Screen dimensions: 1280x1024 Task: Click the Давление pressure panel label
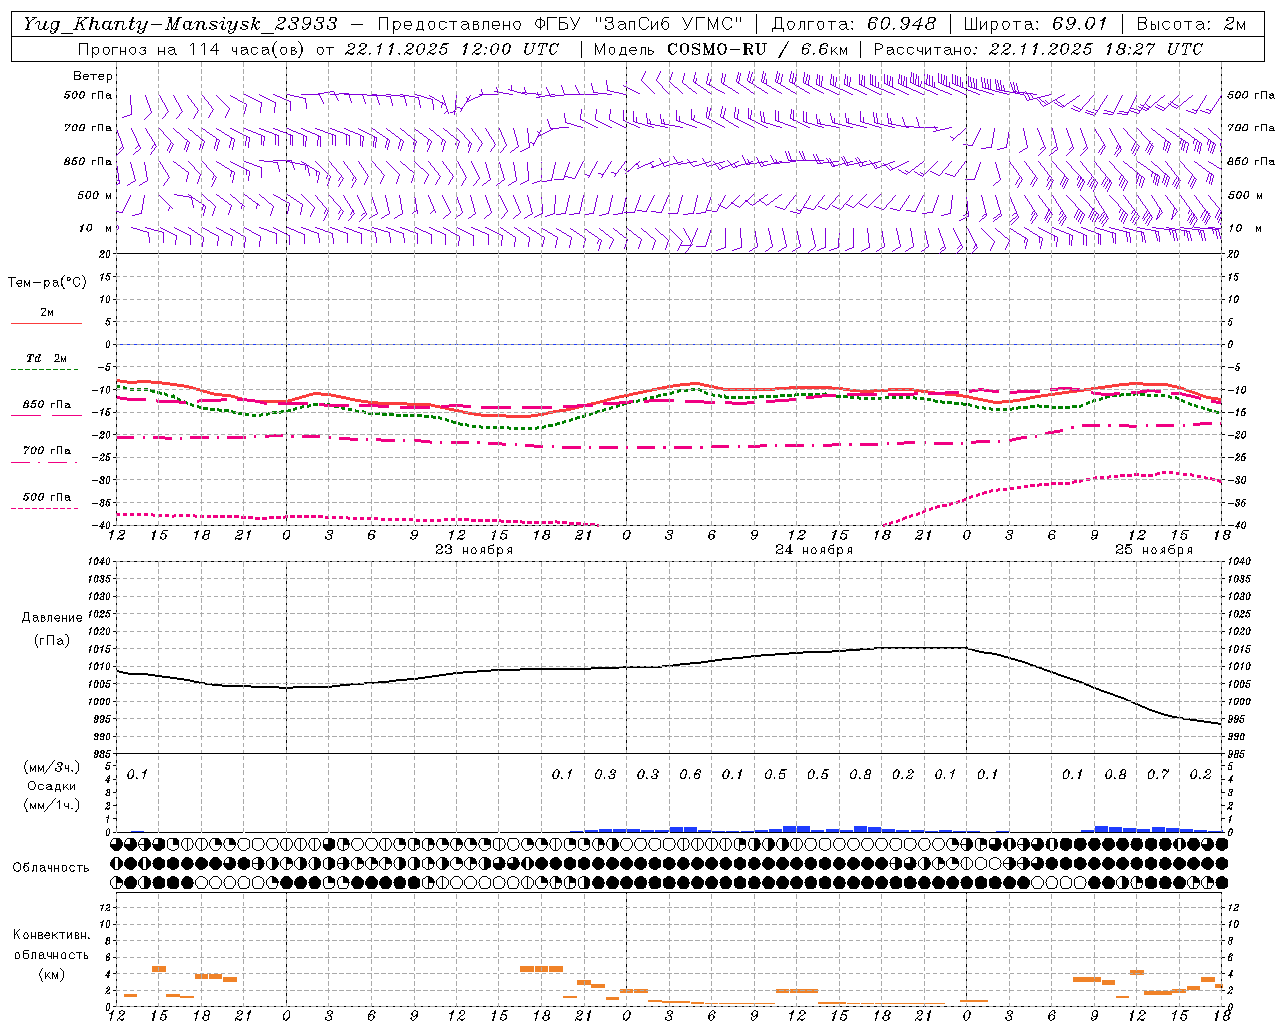tap(52, 618)
